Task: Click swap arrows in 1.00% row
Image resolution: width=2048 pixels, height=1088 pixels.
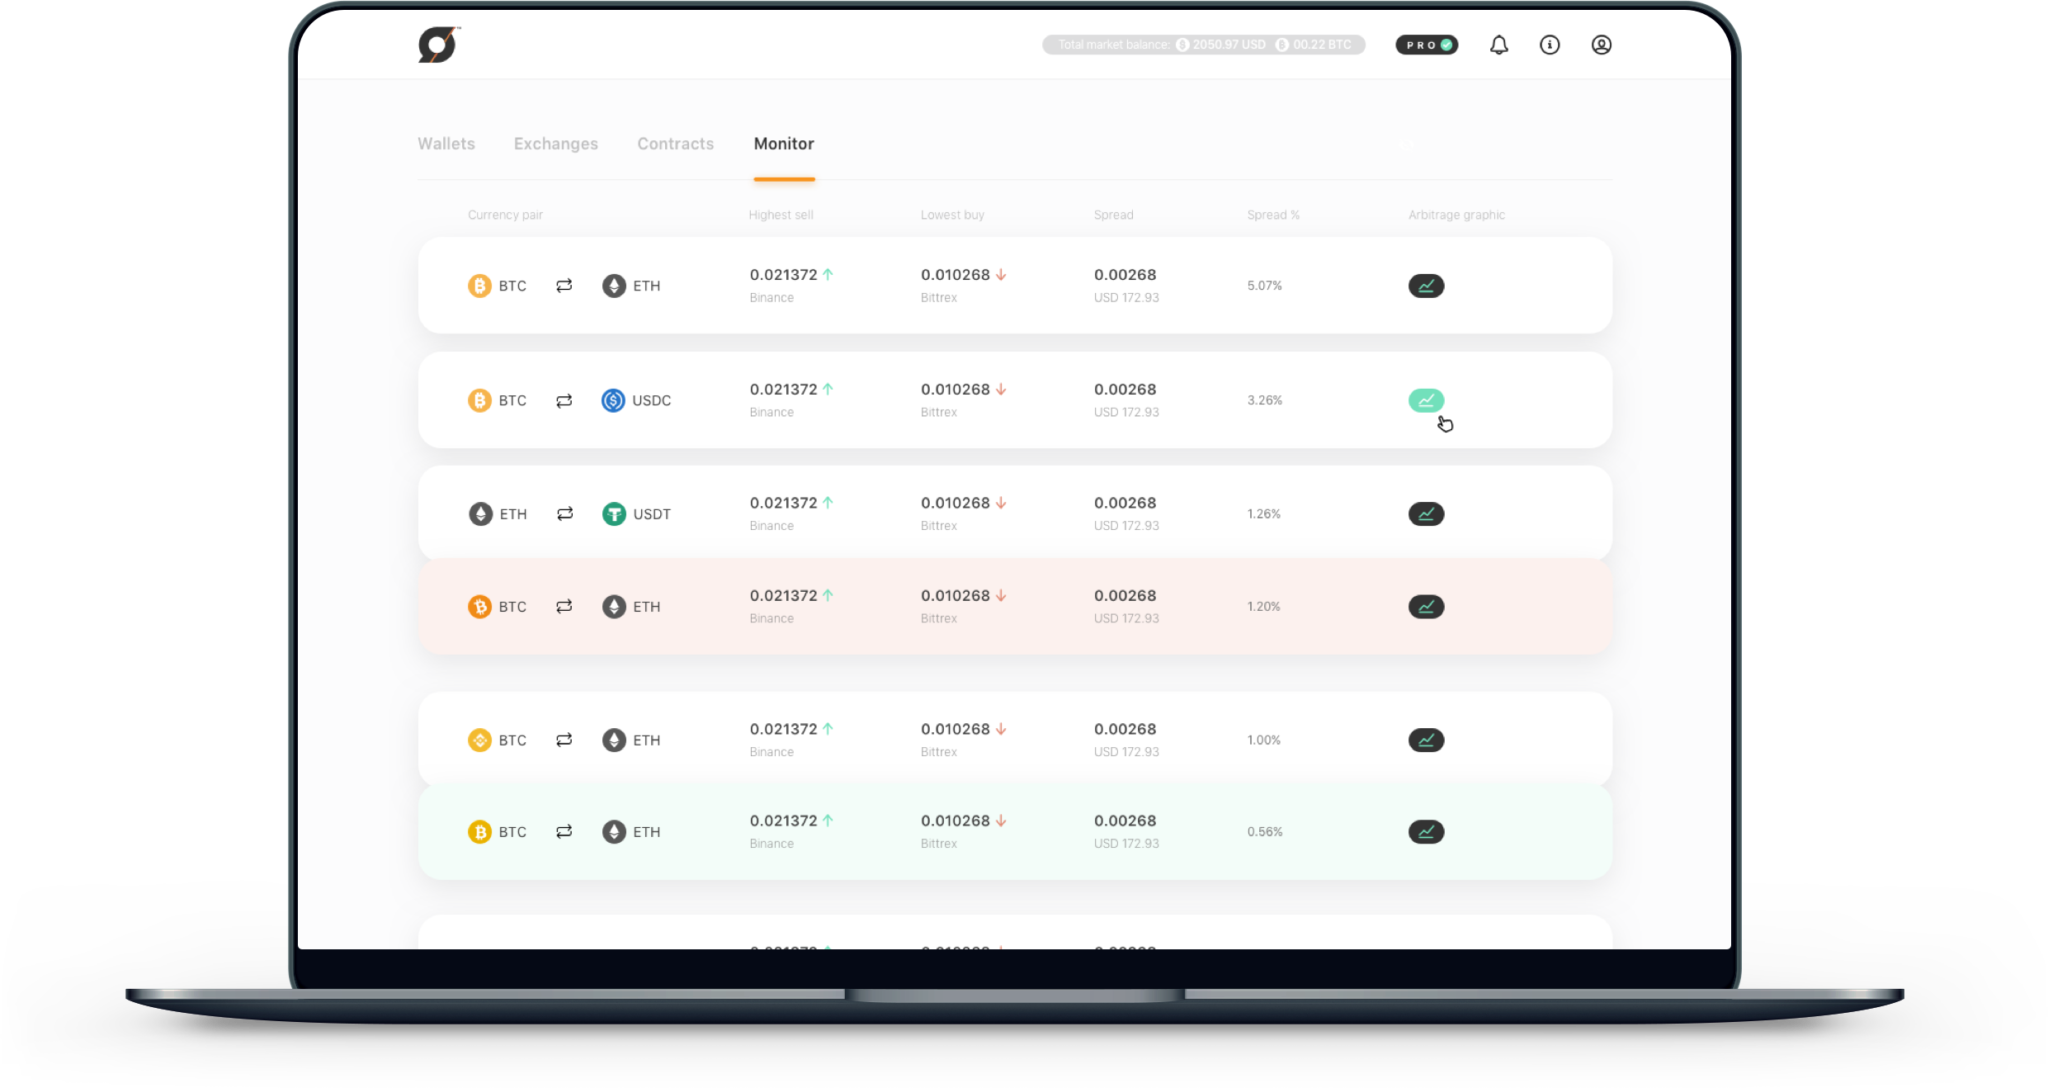Action: tap(564, 740)
